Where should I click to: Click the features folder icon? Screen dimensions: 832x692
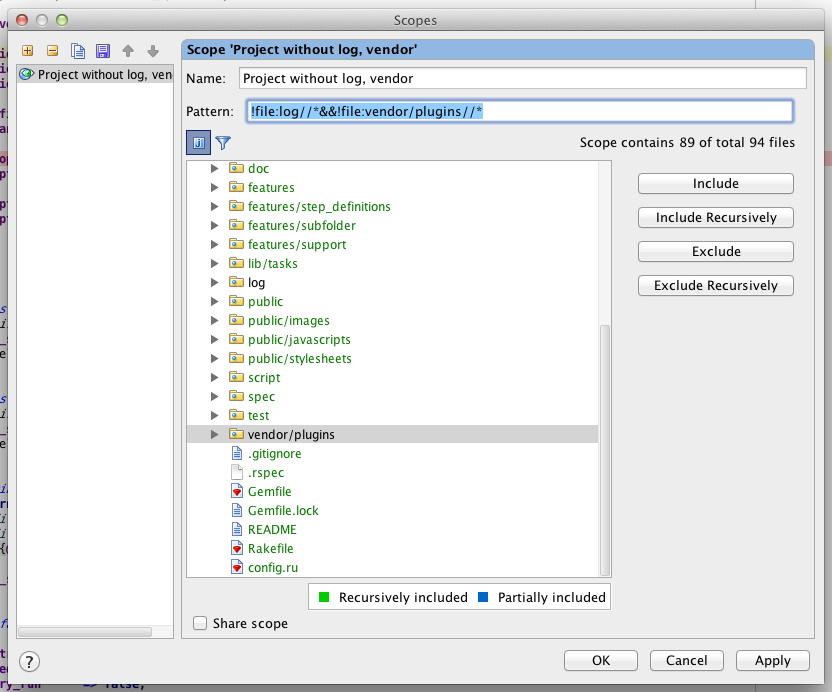pos(236,187)
